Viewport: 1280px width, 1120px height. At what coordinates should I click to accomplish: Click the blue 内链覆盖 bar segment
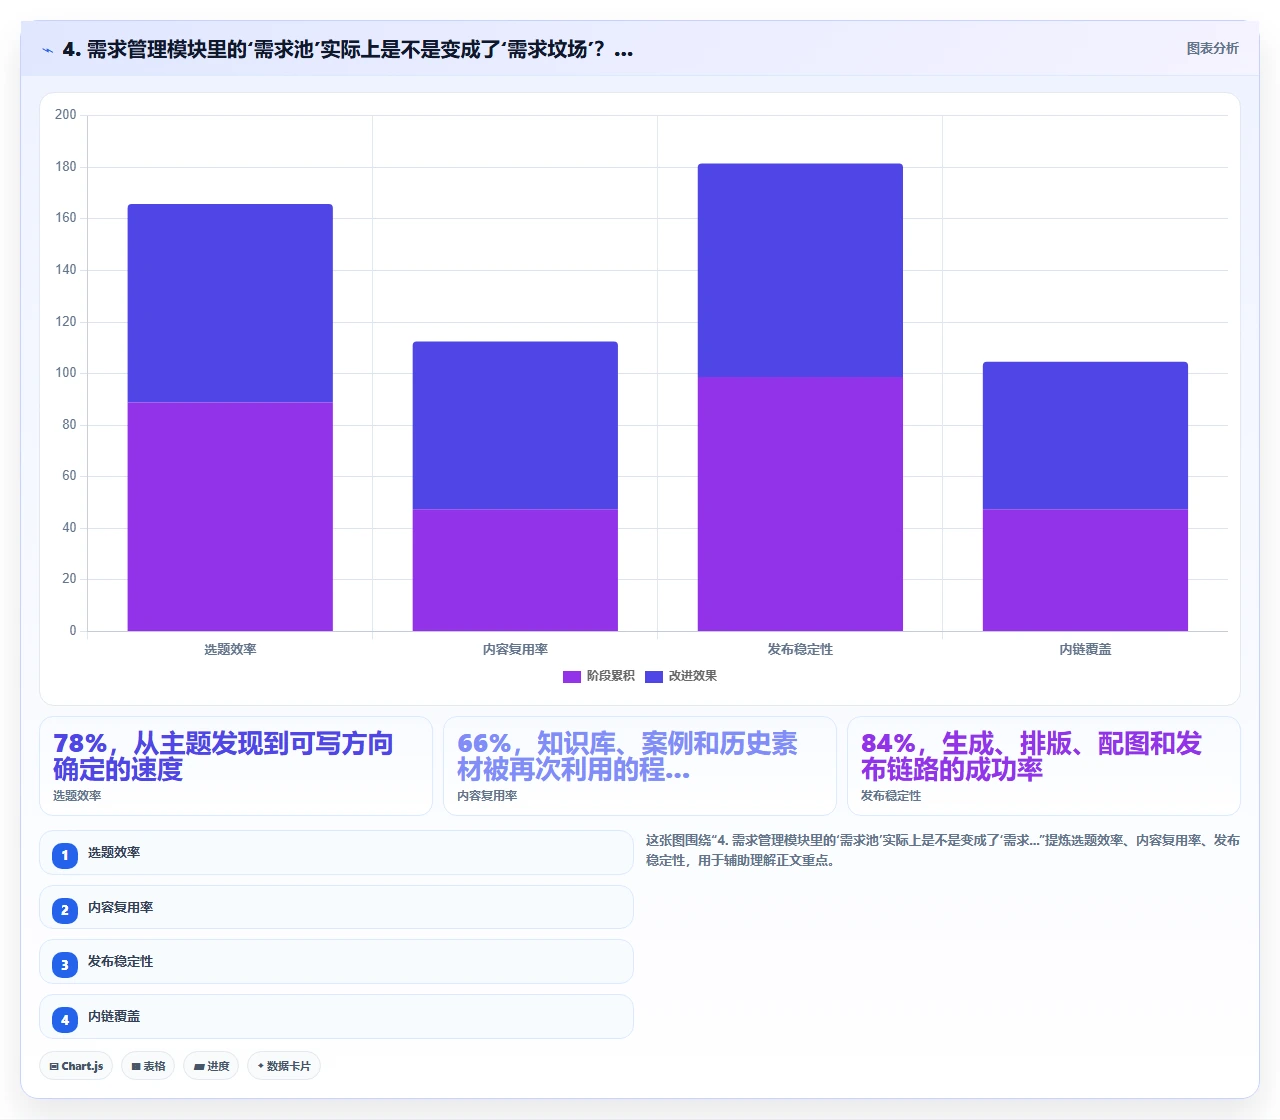pyautogui.click(x=1085, y=435)
